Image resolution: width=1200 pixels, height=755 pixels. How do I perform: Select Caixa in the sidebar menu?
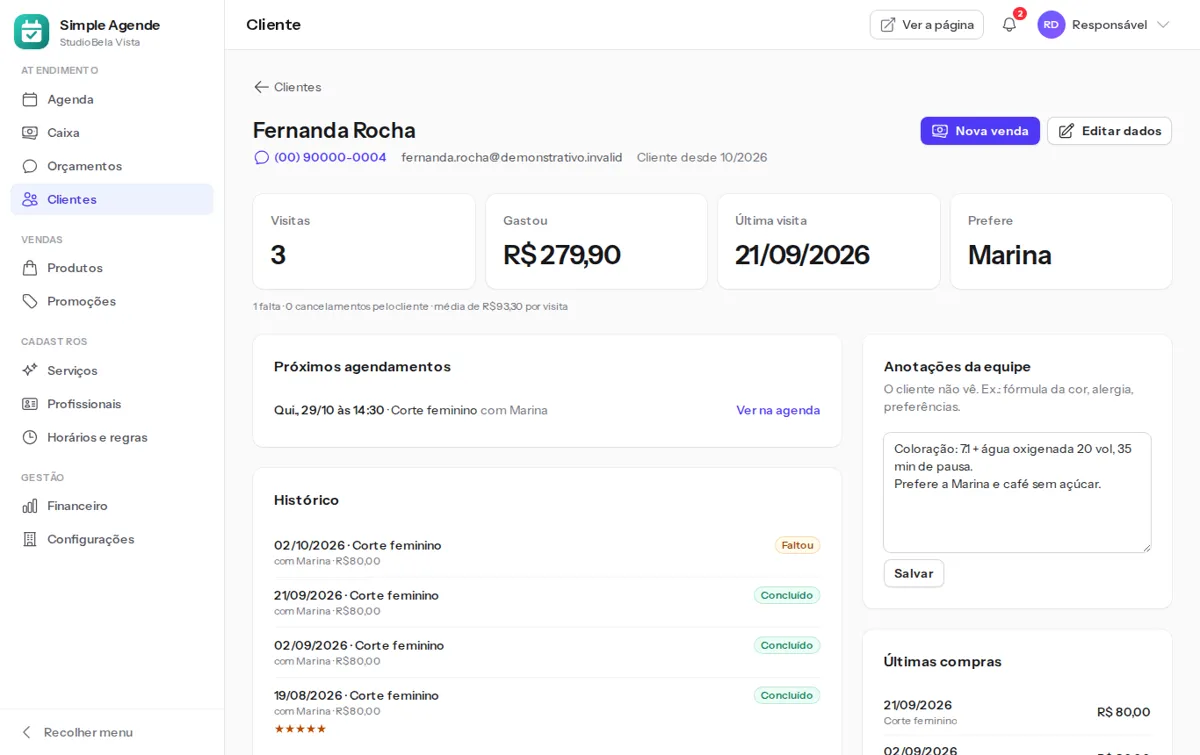click(x=112, y=132)
